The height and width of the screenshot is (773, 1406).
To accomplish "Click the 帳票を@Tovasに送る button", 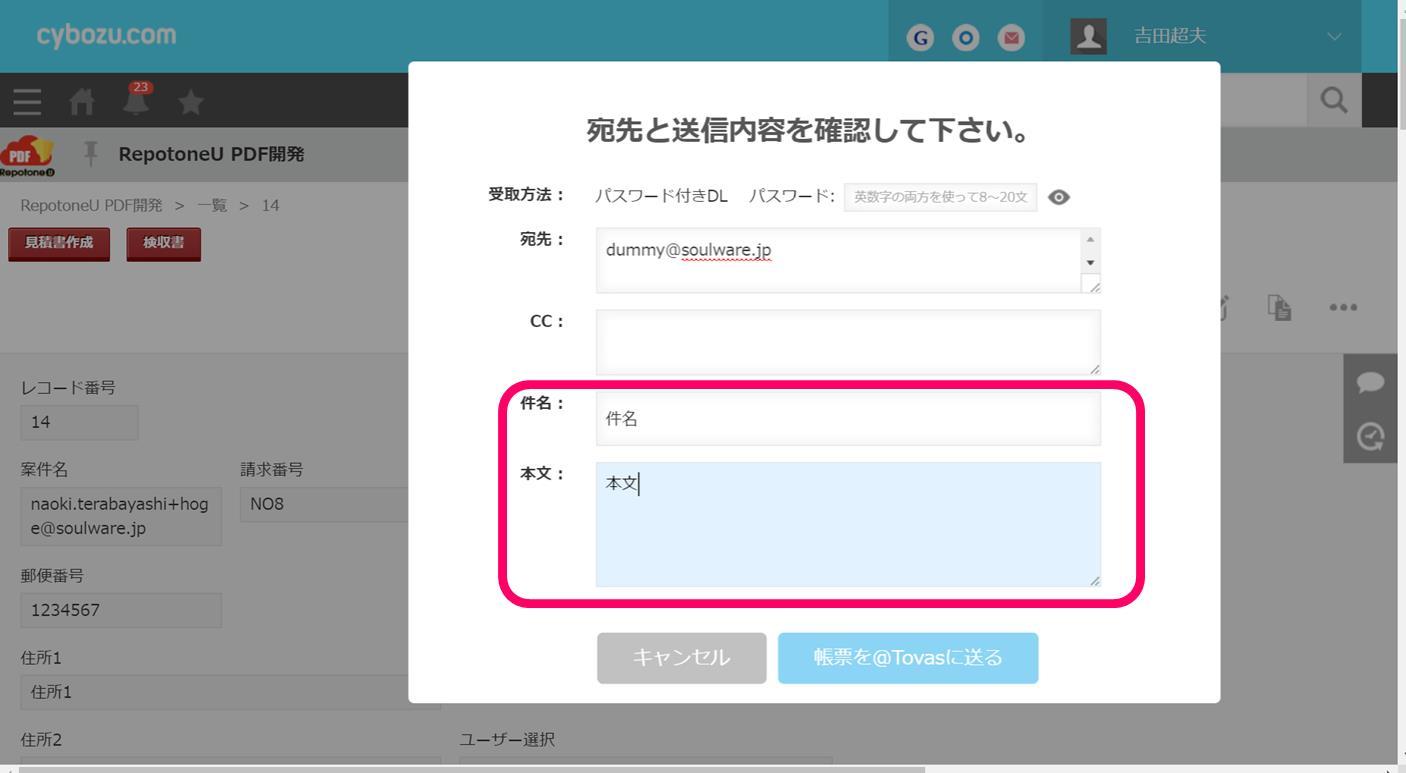I will click(x=907, y=658).
